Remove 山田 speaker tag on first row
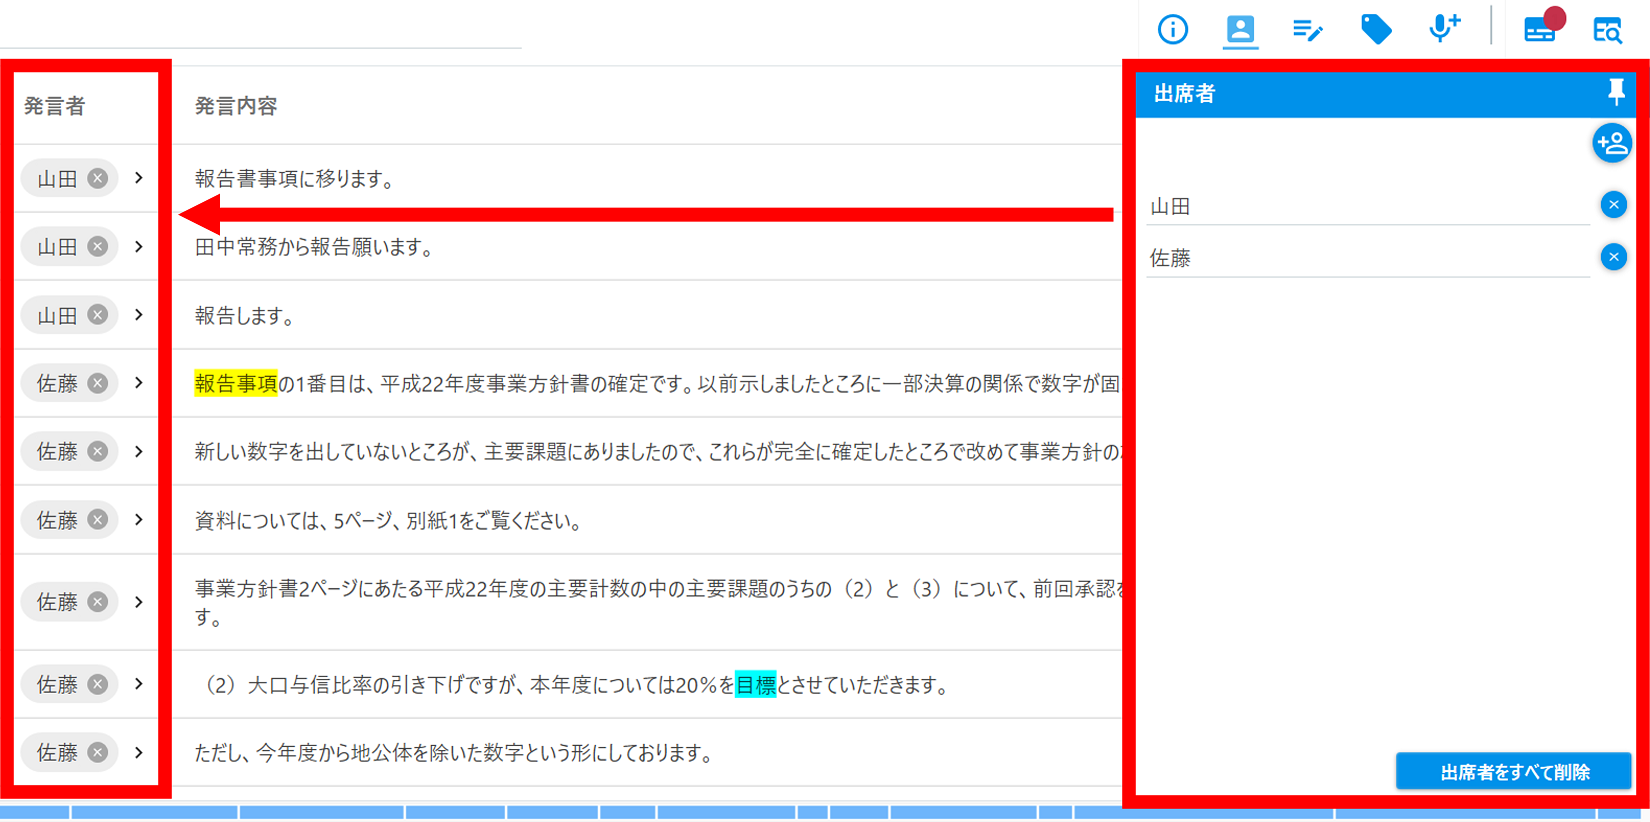 pyautogui.click(x=97, y=178)
